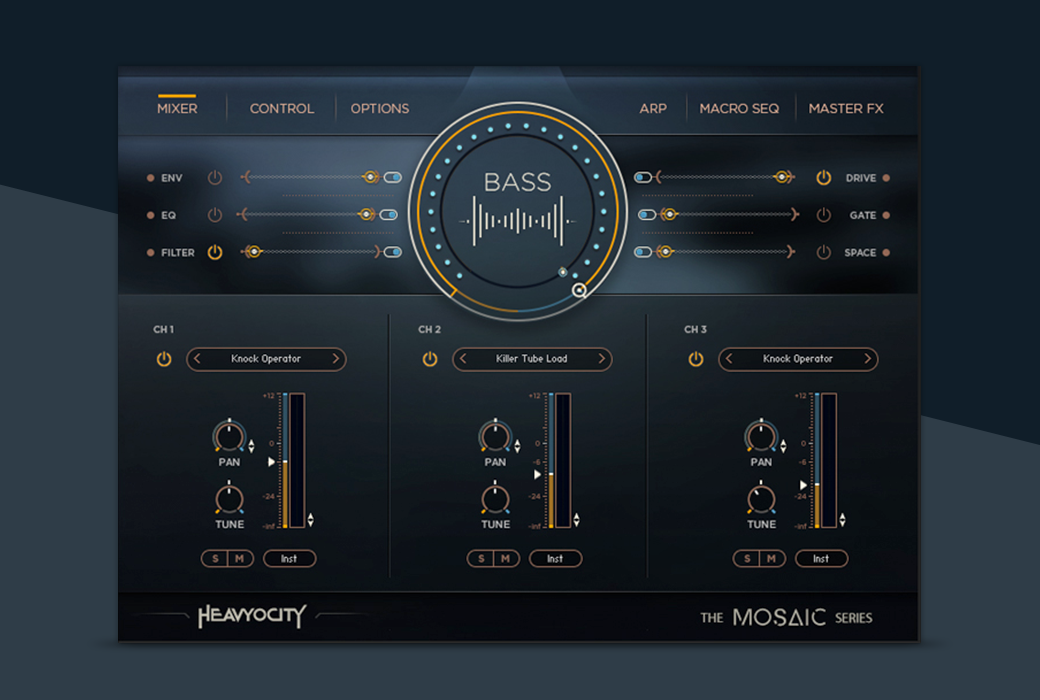Screen dimensions: 1040x700
Task: Click CH 2 volume fader arrow handle
Action: tap(537, 474)
